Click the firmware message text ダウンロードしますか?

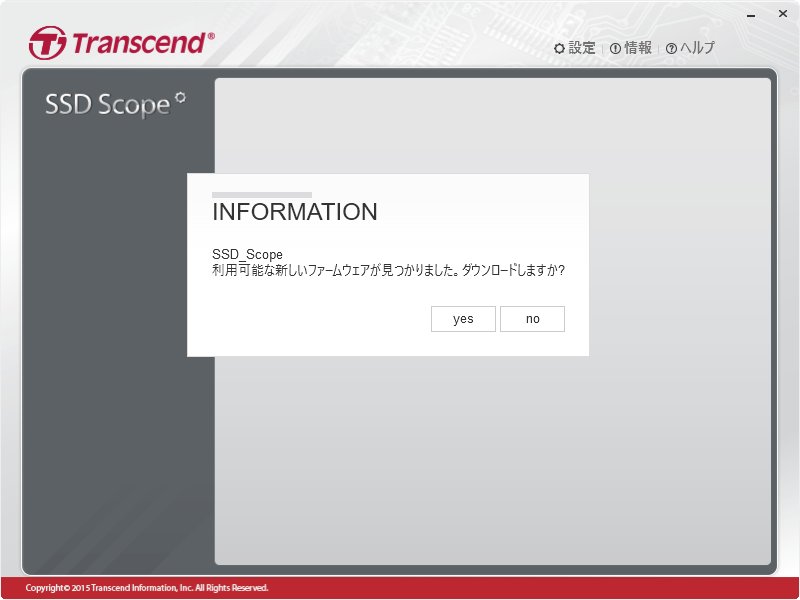[x=513, y=270]
